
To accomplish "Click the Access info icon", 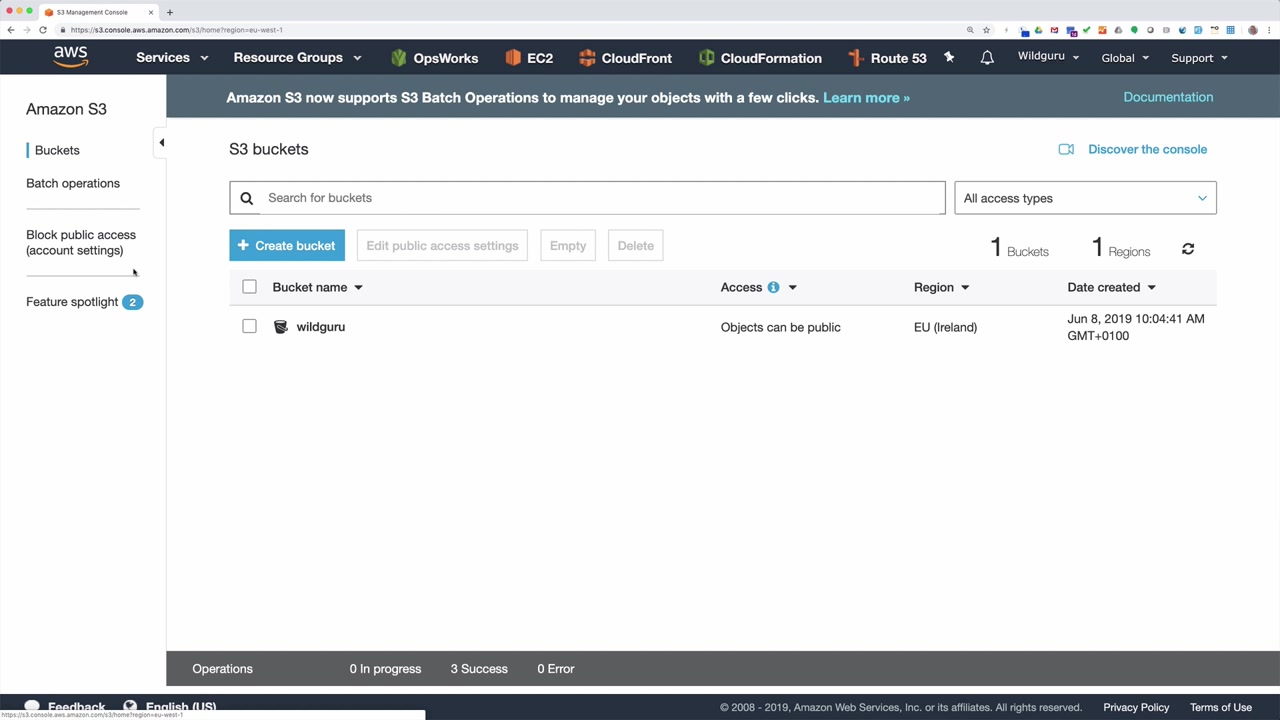I will (x=773, y=287).
